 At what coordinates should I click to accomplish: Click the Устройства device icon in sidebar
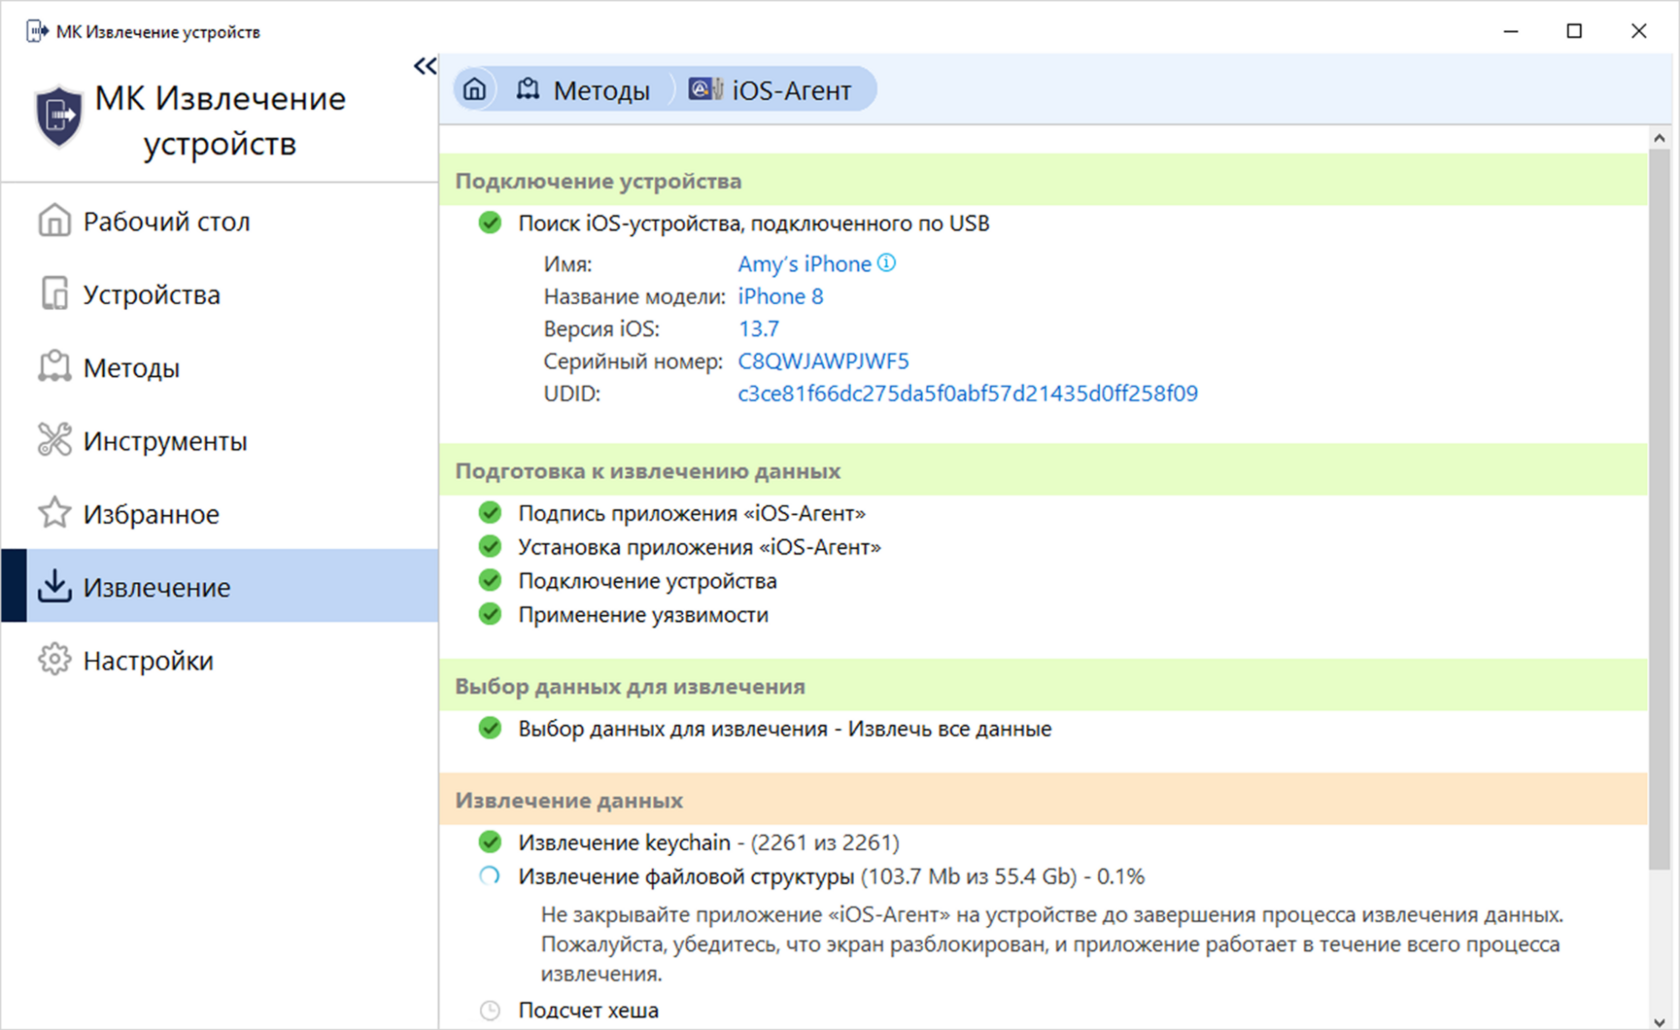[55, 294]
